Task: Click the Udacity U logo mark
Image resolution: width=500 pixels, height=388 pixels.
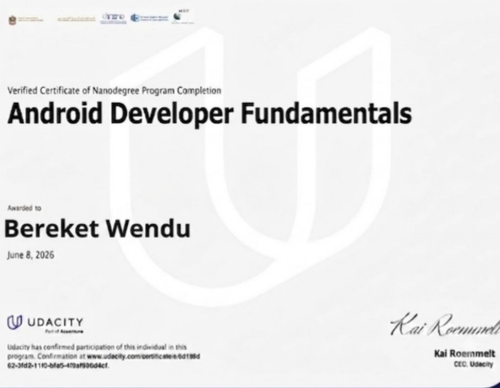Action: 14,322
